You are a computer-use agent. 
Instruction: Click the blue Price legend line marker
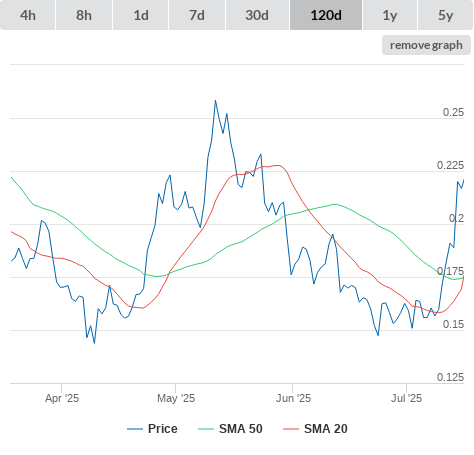pyautogui.click(x=135, y=429)
